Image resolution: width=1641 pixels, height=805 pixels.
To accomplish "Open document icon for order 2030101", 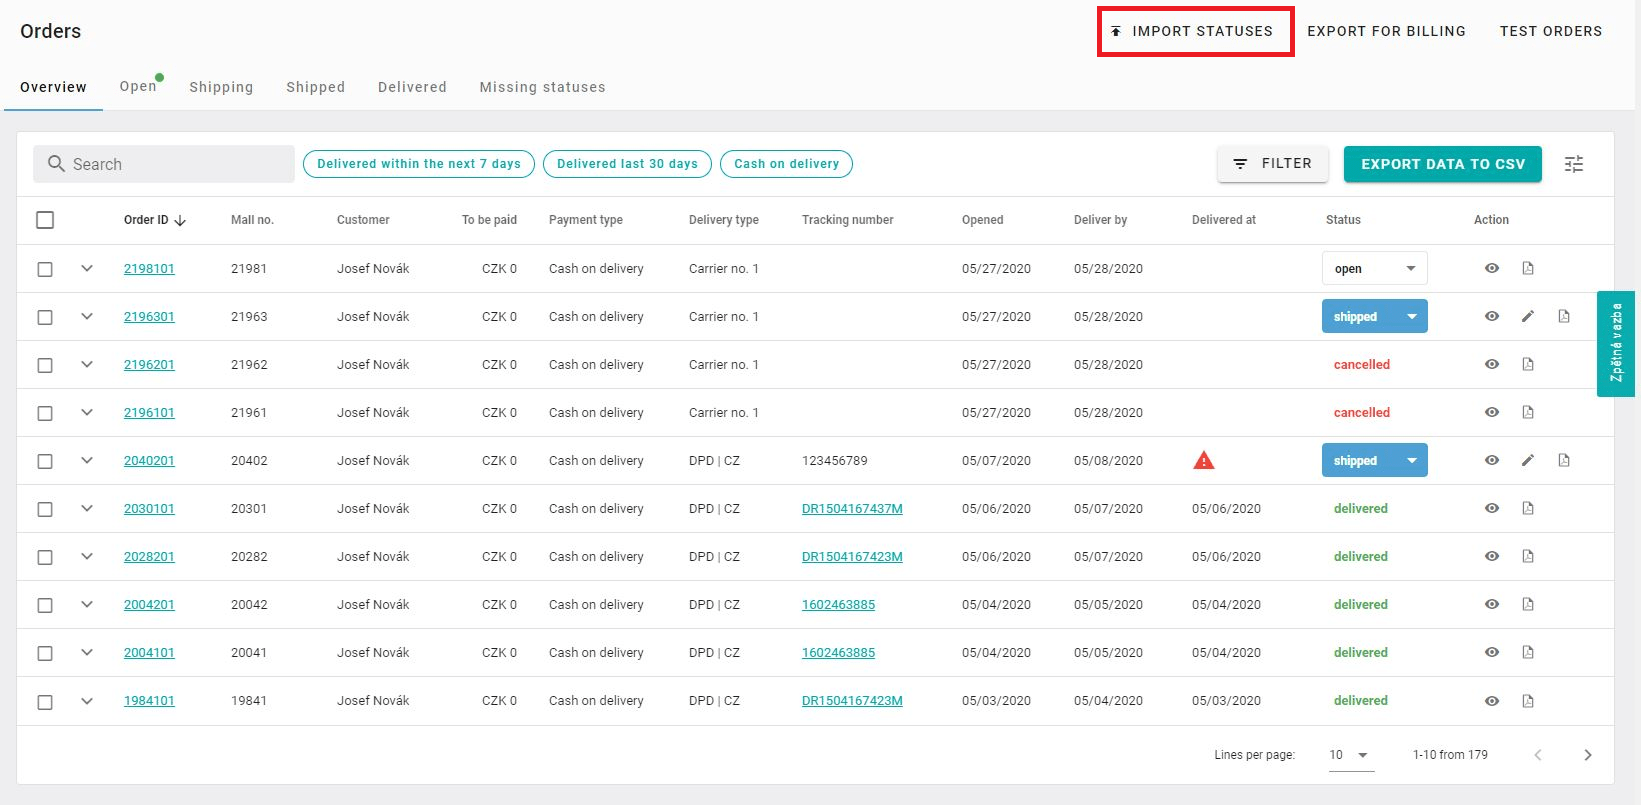I will pyautogui.click(x=1528, y=508).
